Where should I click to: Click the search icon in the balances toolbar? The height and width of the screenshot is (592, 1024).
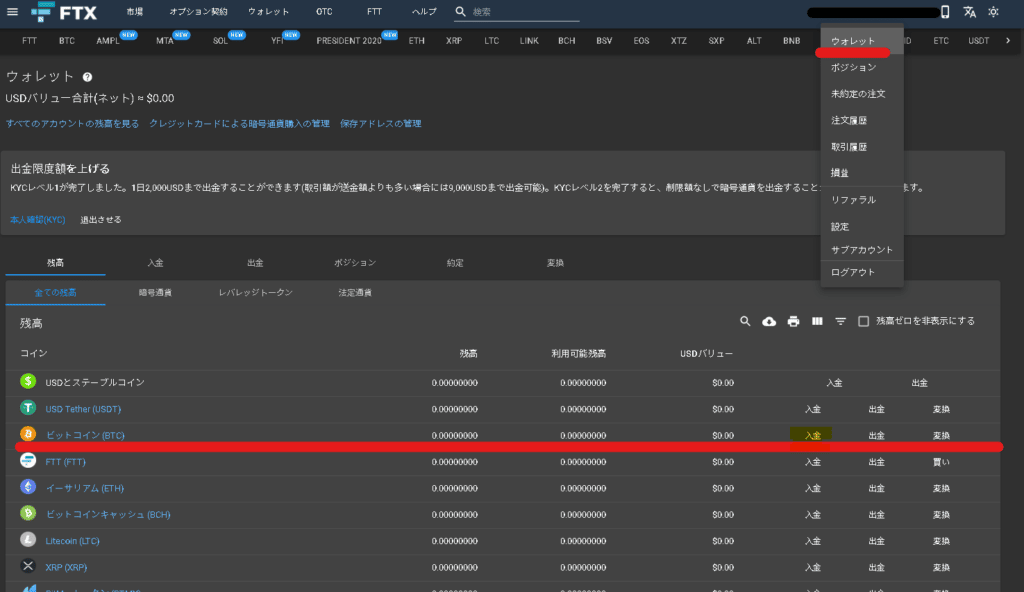tap(745, 321)
